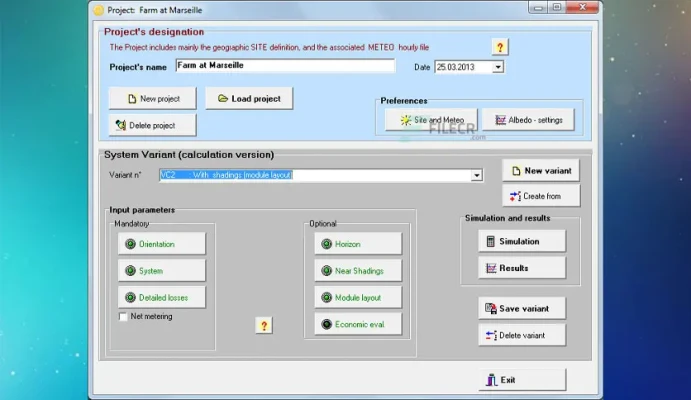Click the Create from variant button
The height and width of the screenshot is (400, 691).
coord(541,196)
